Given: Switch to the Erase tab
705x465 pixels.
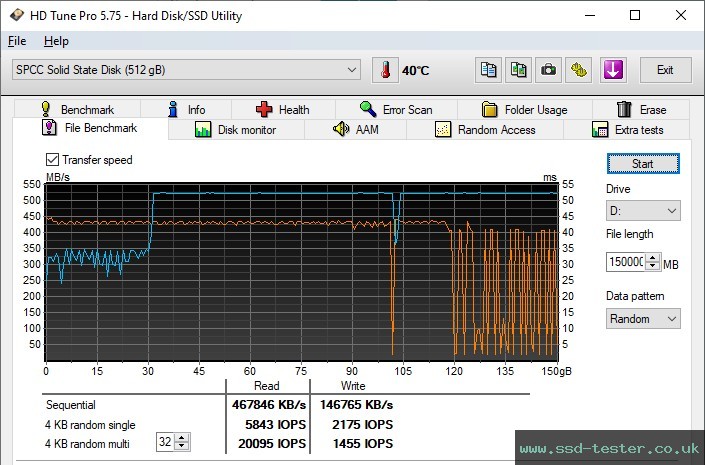Looking at the screenshot, I should pyautogui.click(x=641, y=109).
